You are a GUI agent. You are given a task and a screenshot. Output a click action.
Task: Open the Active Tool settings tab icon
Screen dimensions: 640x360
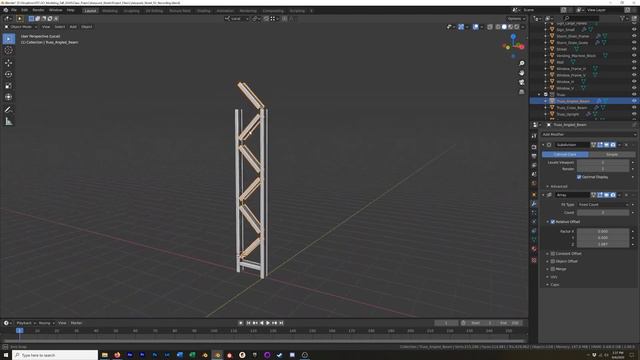coord(534,136)
